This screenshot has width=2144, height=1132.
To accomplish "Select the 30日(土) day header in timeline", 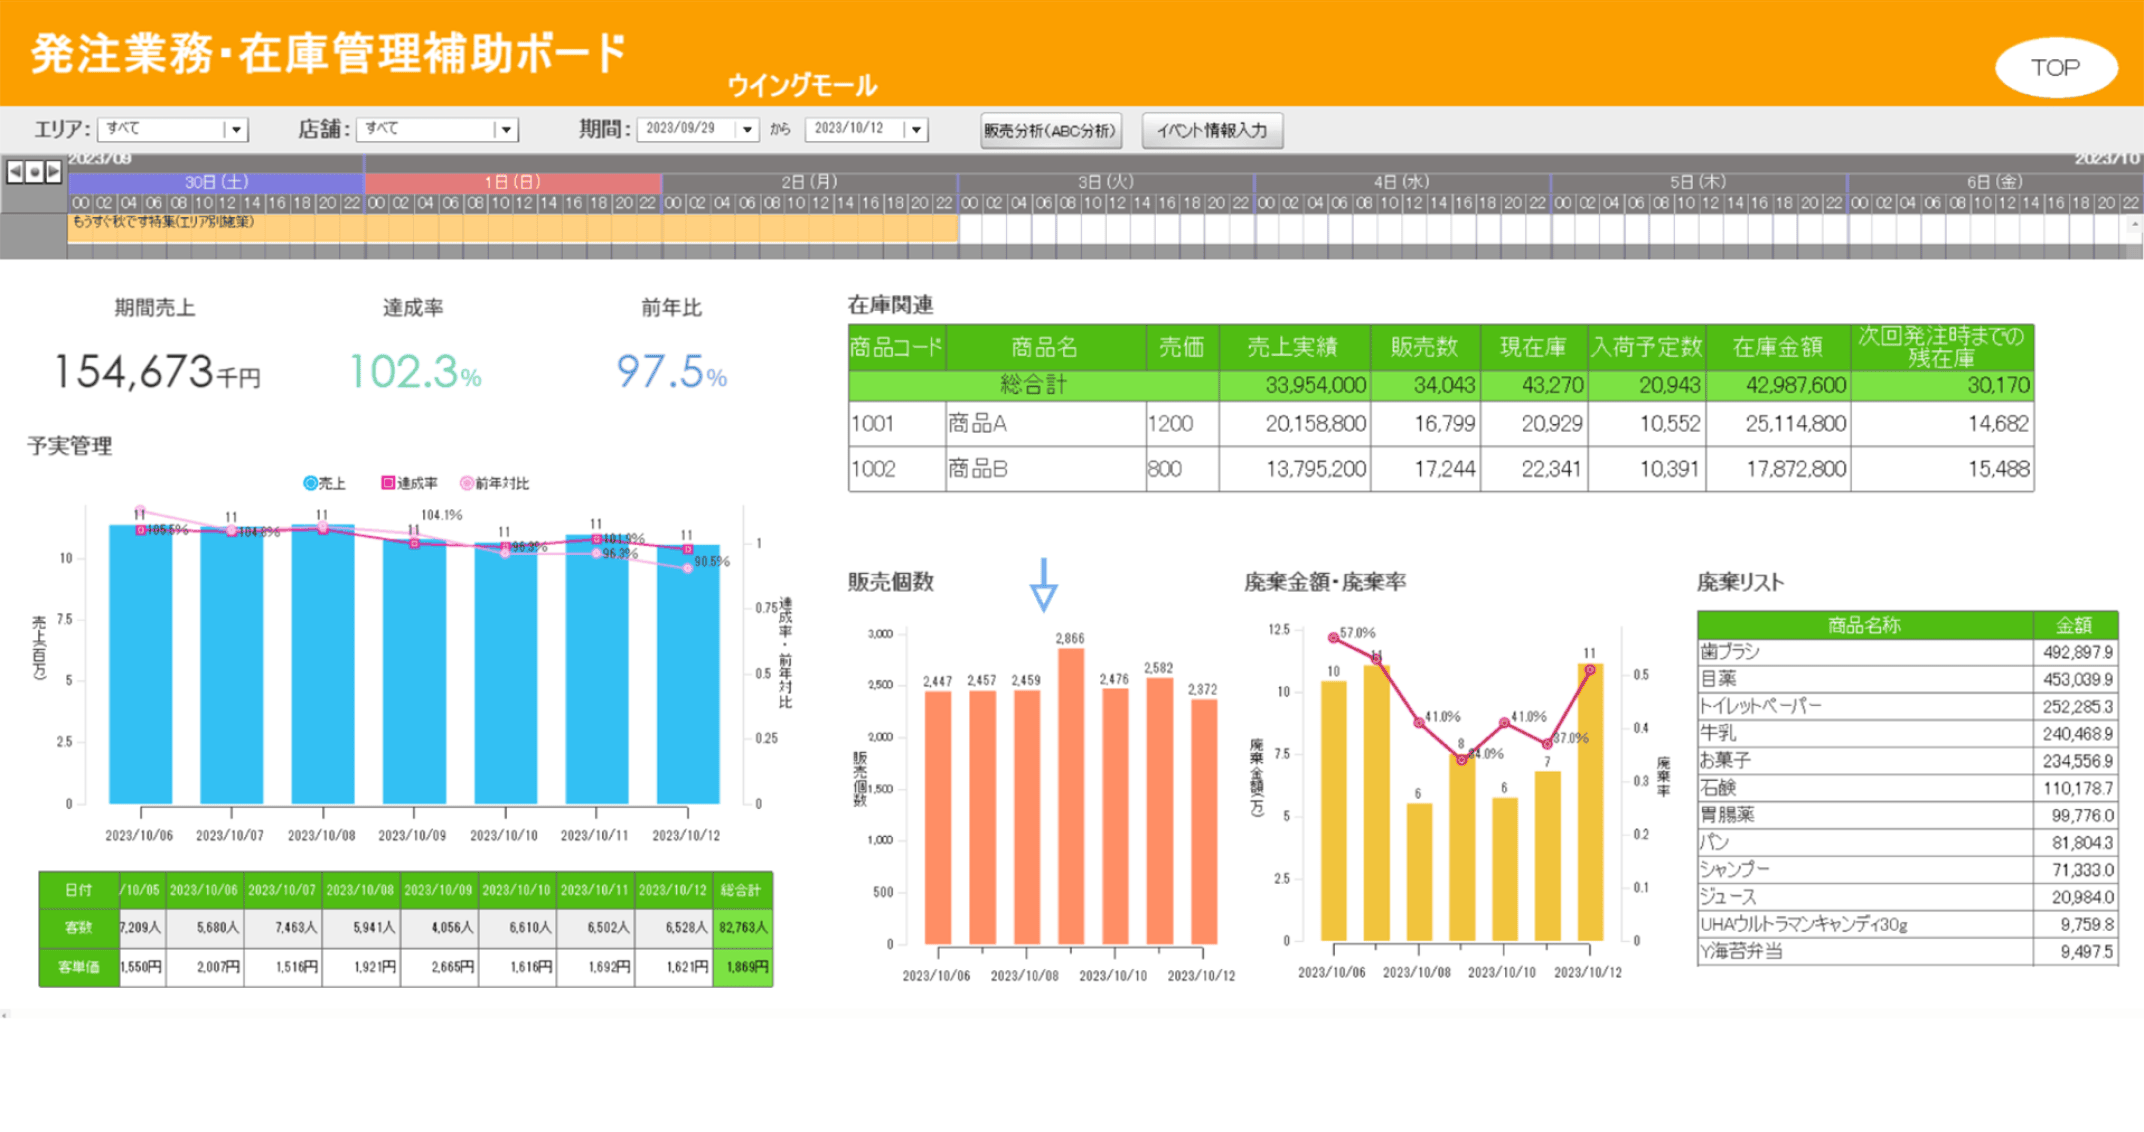I will 216,182.
